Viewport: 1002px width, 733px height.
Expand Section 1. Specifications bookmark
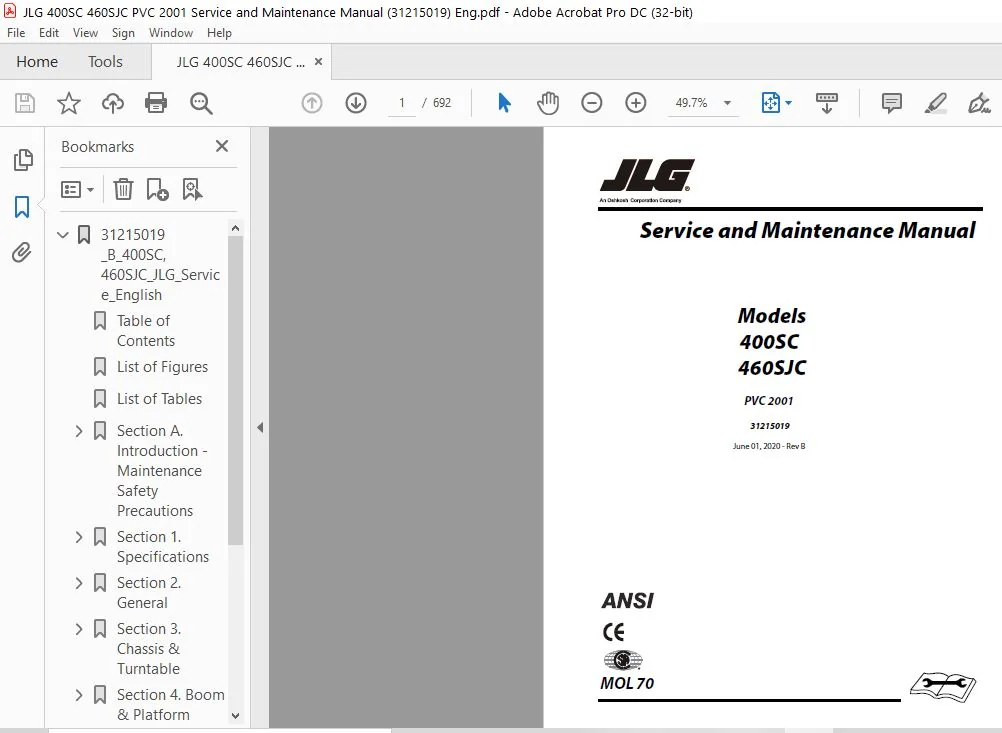click(79, 537)
